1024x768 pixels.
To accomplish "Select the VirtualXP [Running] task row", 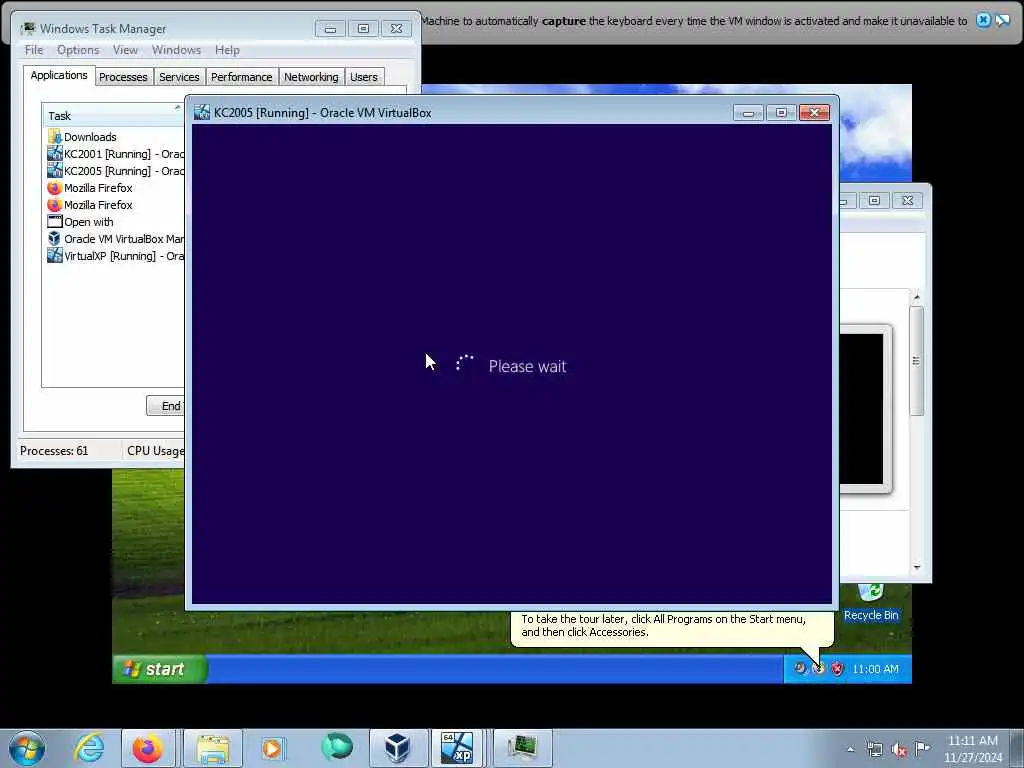I will pos(114,256).
